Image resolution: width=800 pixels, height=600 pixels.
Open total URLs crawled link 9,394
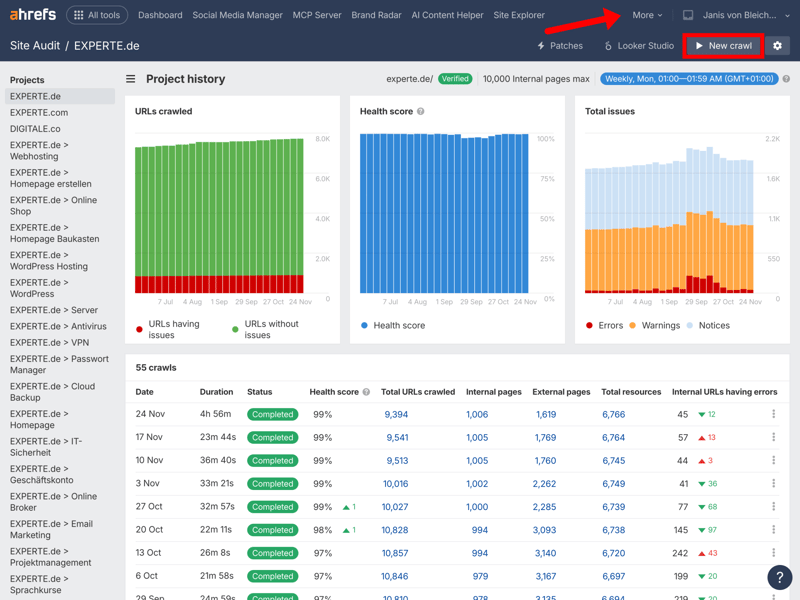click(x=395, y=414)
